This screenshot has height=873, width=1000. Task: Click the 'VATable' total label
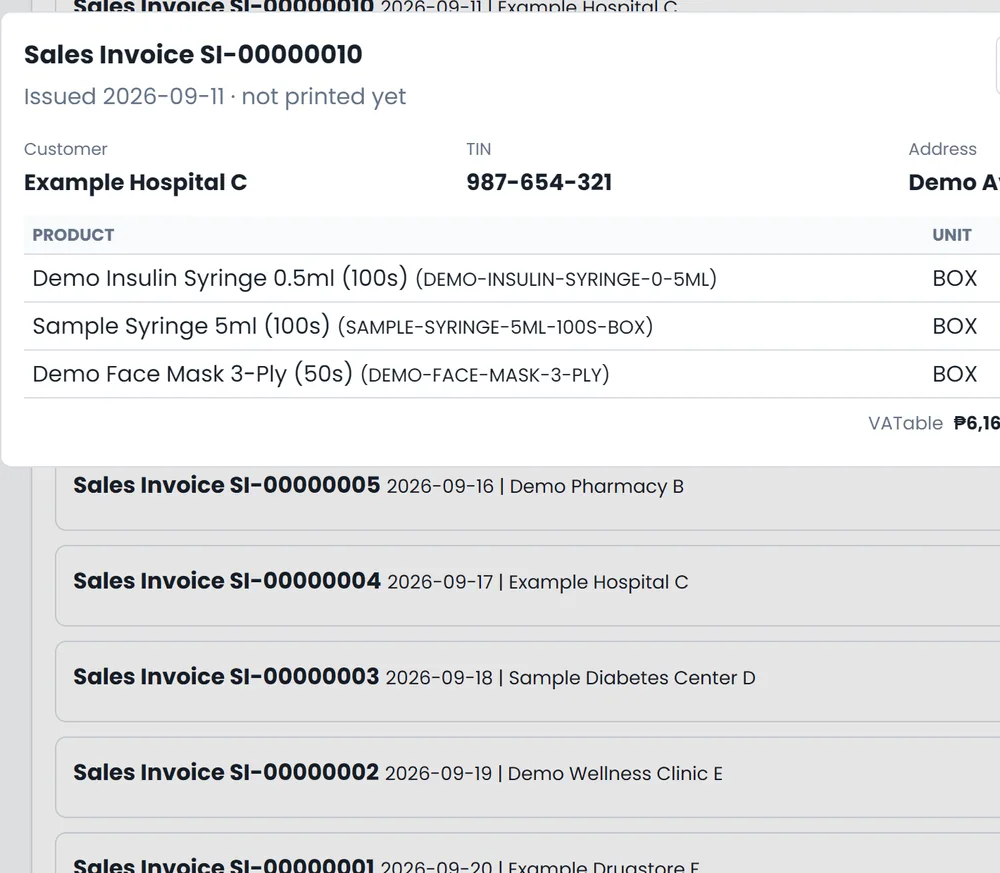tap(905, 423)
